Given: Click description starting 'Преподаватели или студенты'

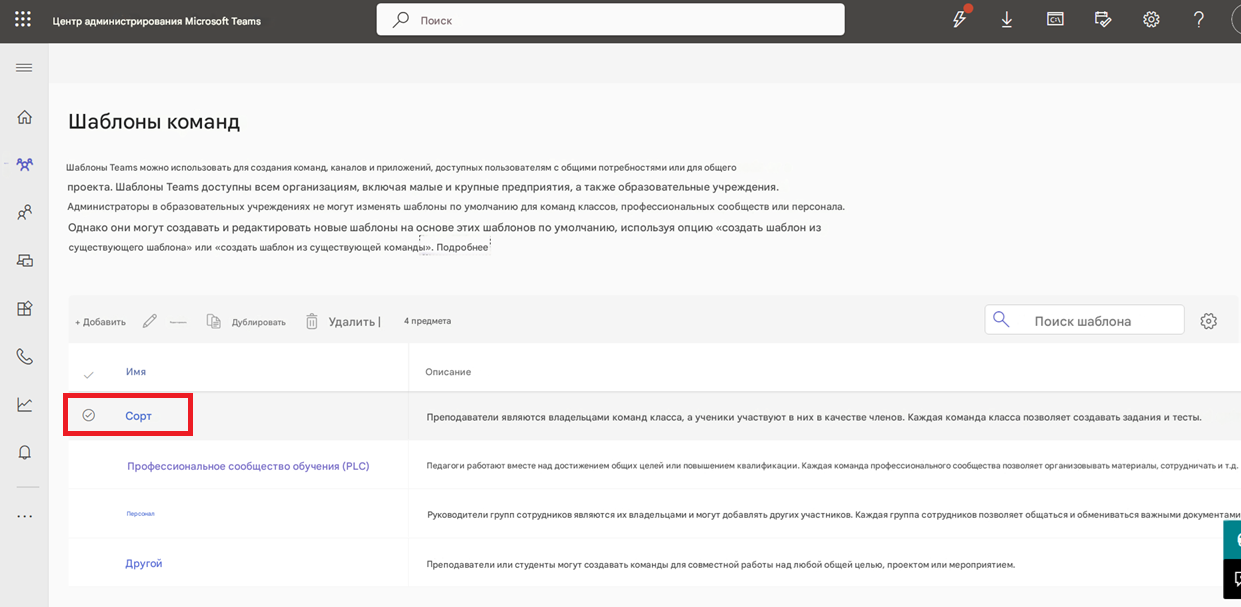Looking at the screenshot, I should 721,565.
